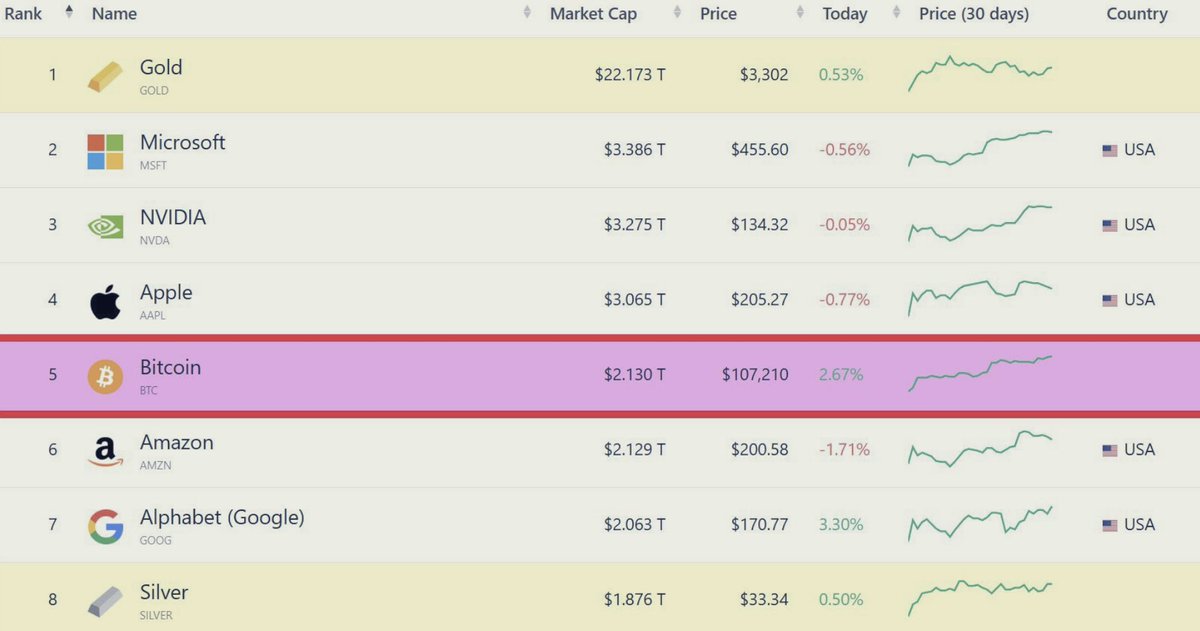Click the AMZN ticker symbol
The image size is (1200, 631).
[155, 465]
